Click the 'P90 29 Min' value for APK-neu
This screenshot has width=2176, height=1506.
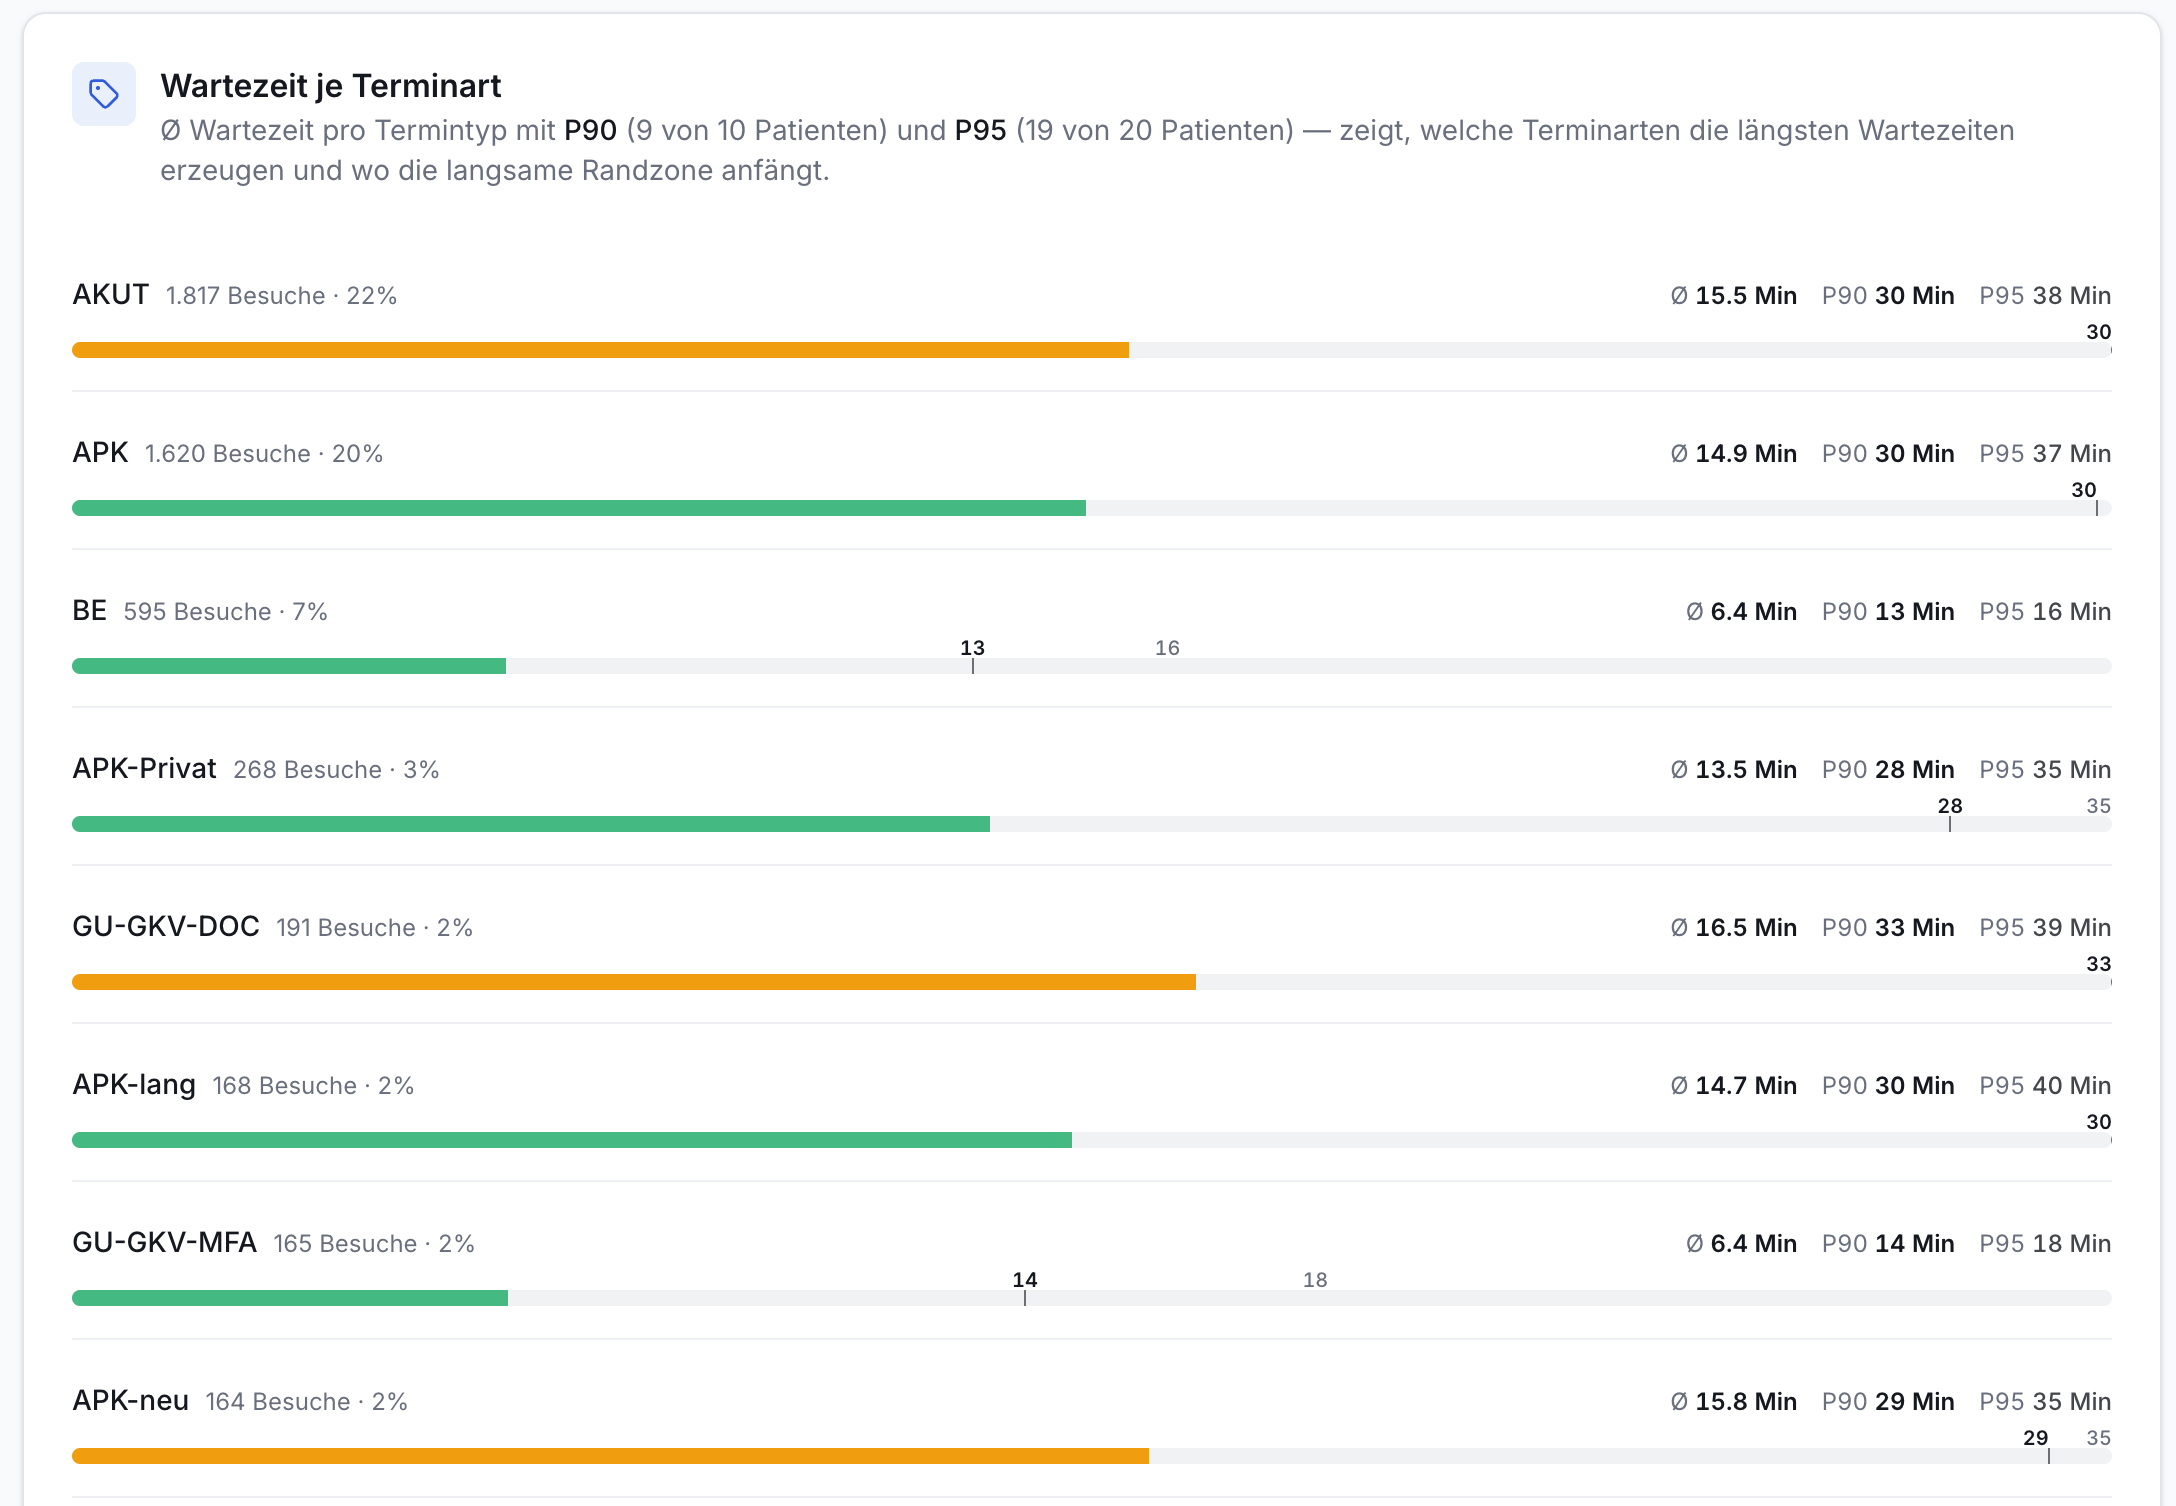click(1888, 1402)
